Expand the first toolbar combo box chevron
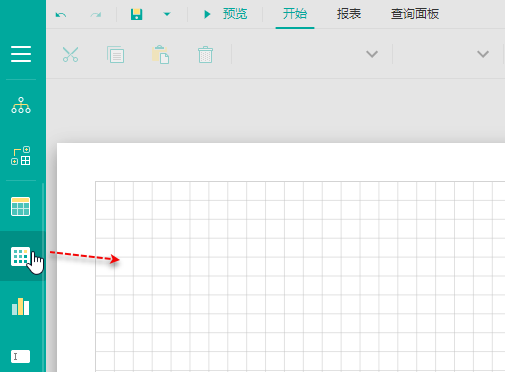Viewport: 505px width, 372px height. point(372,54)
